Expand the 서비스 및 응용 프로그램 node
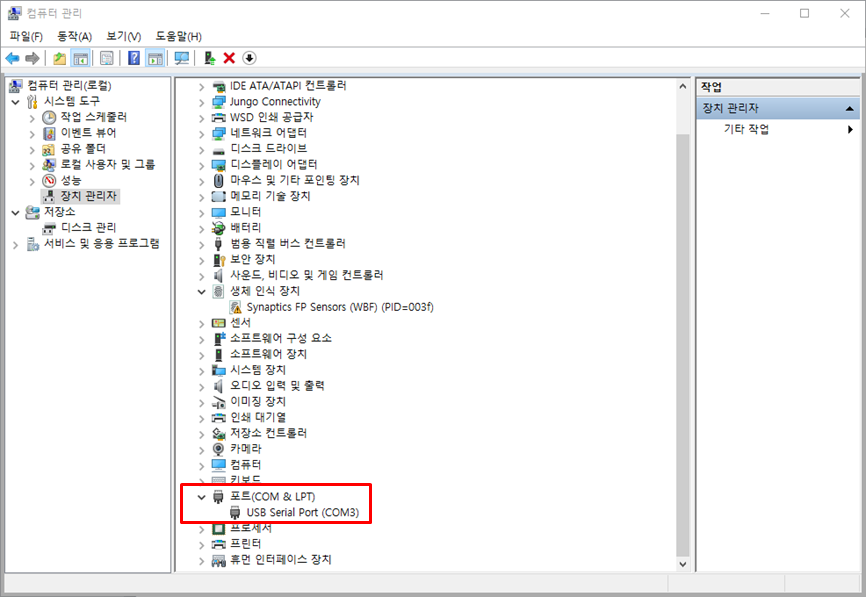 click(15, 245)
